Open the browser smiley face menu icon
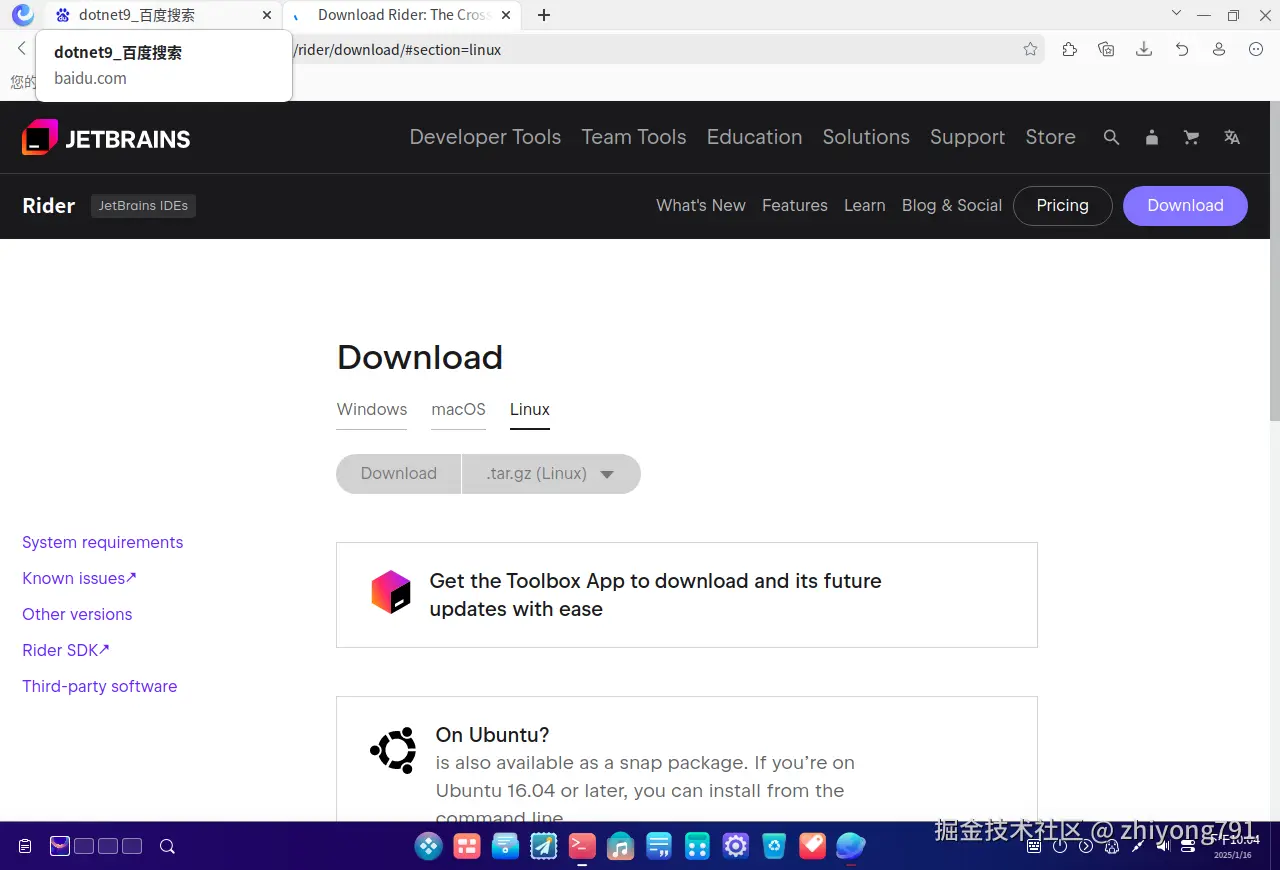The image size is (1280, 870). (1257, 49)
